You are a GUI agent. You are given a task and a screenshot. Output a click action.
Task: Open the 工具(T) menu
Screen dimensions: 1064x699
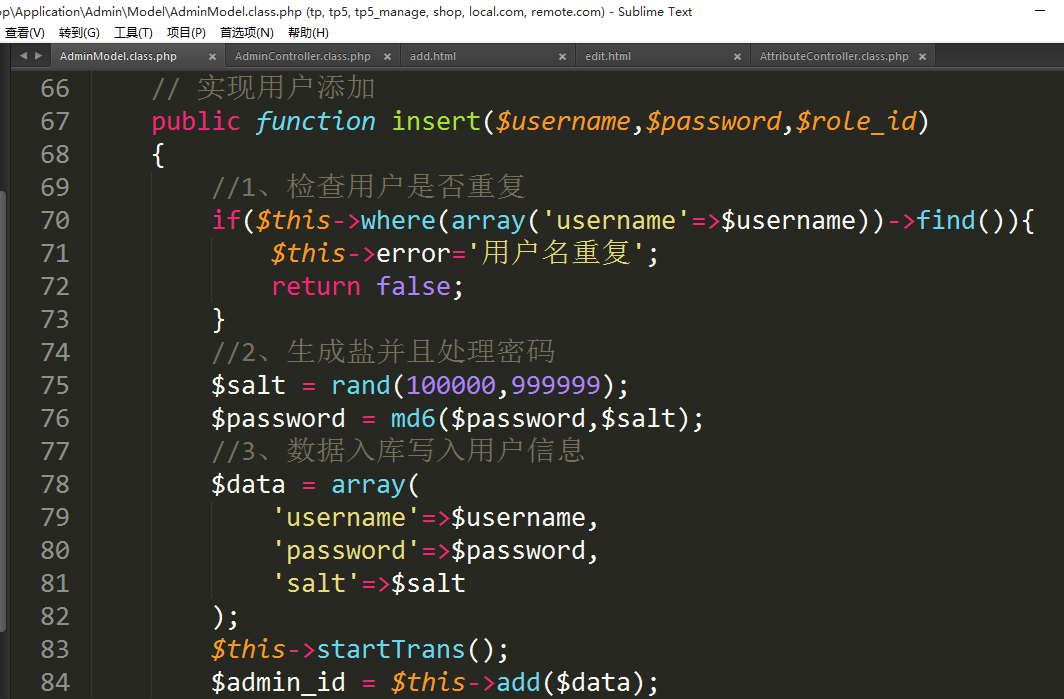(x=133, y=33)
